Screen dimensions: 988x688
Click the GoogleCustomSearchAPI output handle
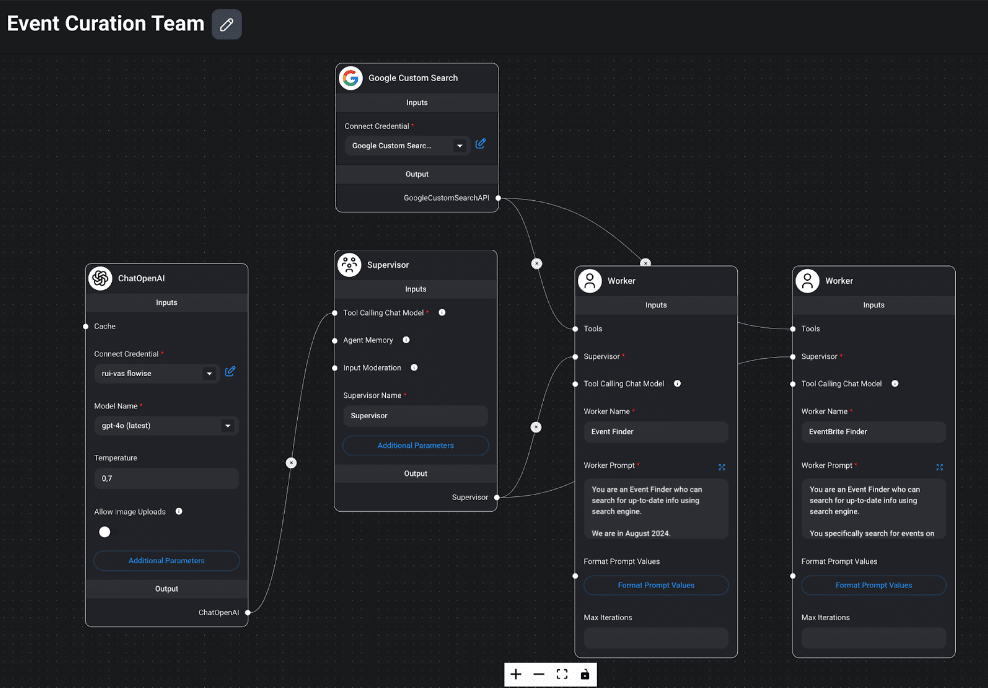(x=498, y=198)
